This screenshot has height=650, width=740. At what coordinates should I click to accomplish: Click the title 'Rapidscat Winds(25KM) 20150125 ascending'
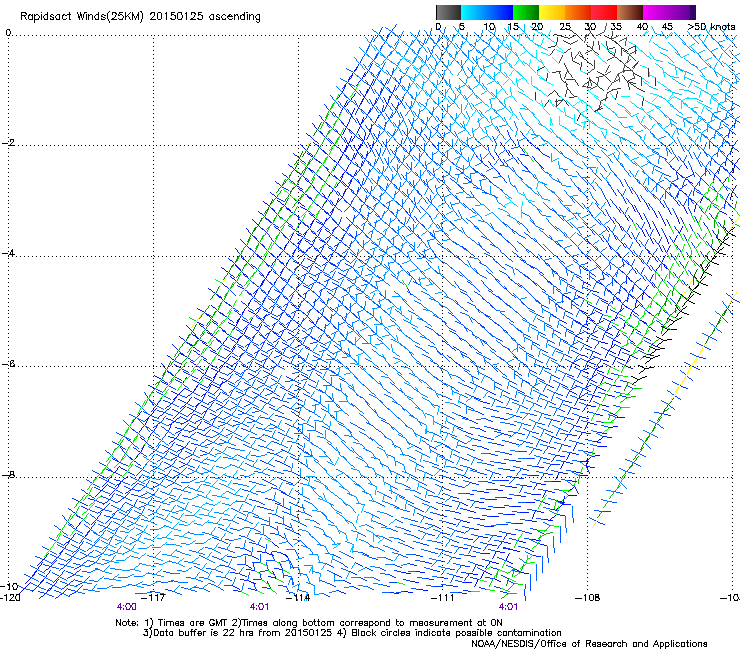point(140,16)
